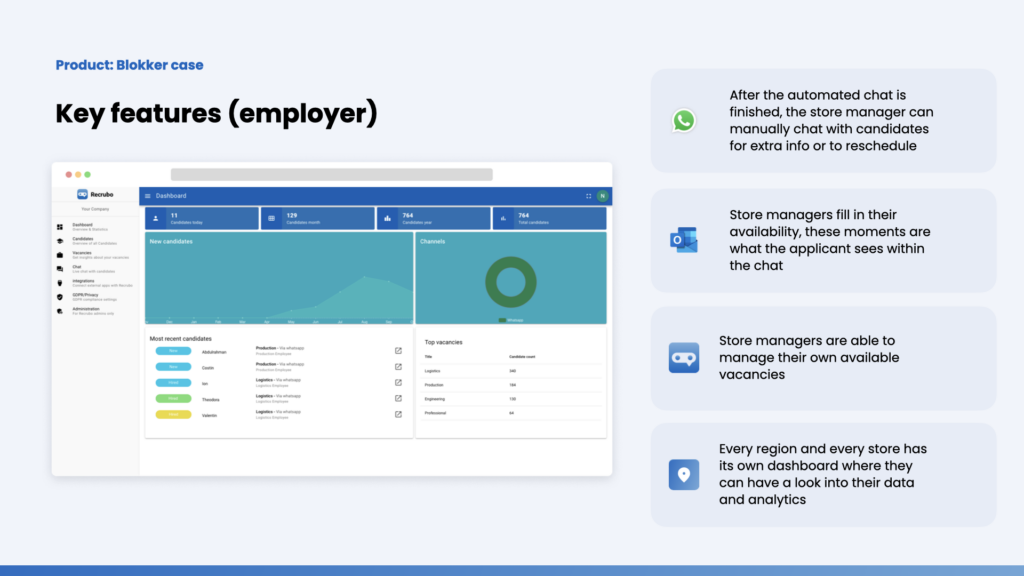Click the Total candidates label
1024x576 pixels.
click(534, 223)
